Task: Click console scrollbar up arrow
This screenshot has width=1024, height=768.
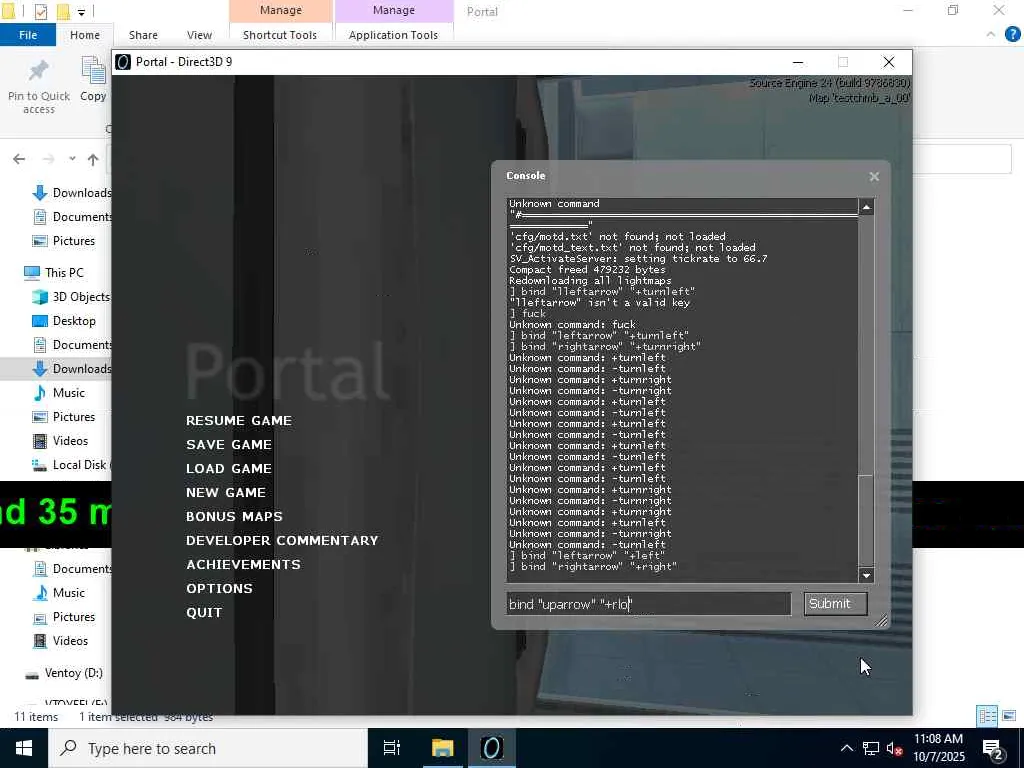Action: click(866, 207)
